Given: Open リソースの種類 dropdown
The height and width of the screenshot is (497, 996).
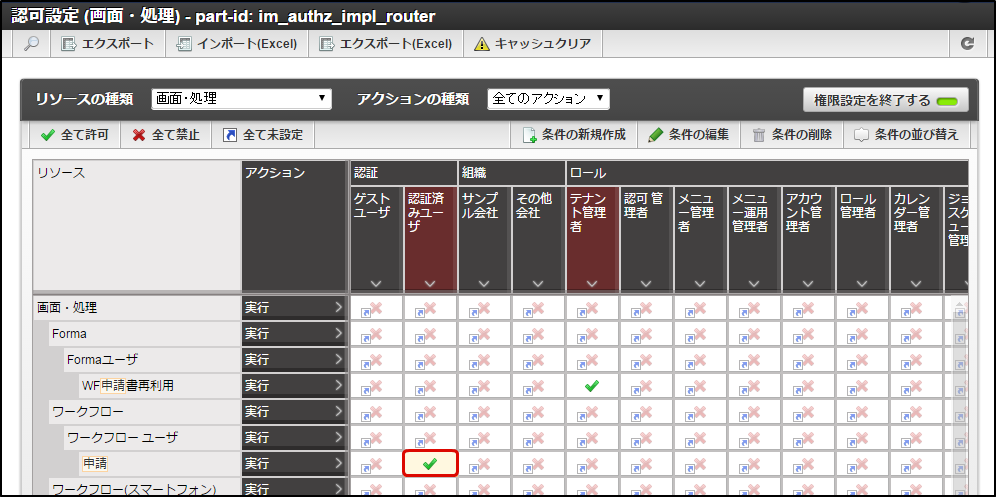Looking at the screenshot, I should [241, 99].
